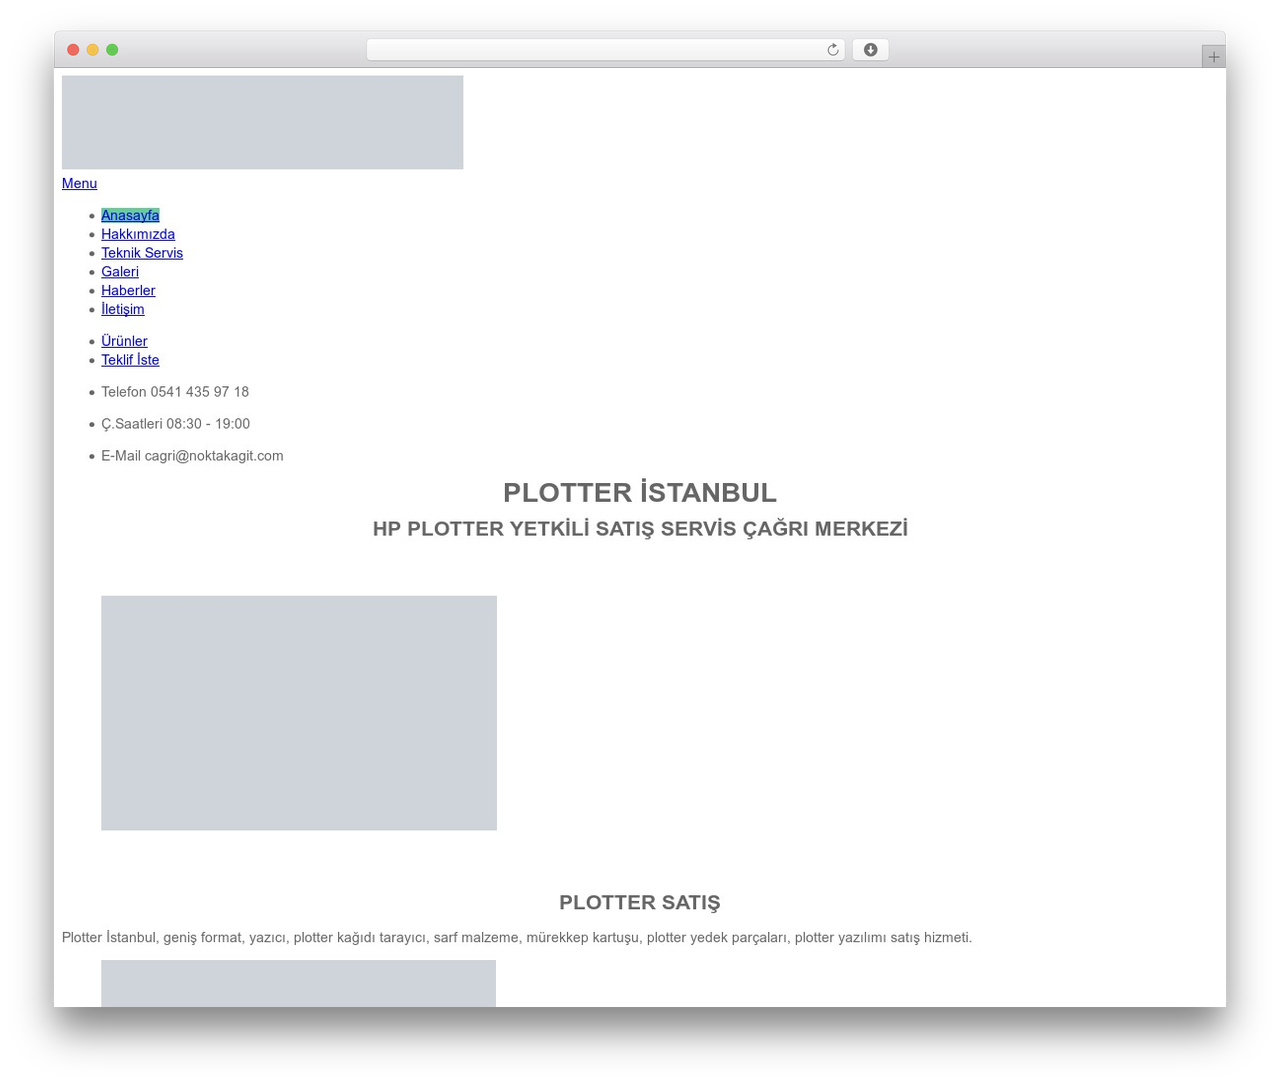This screenshot has height=1084, width=1280.
Task: Open Hakkımızda page
Action: (138, 234)
